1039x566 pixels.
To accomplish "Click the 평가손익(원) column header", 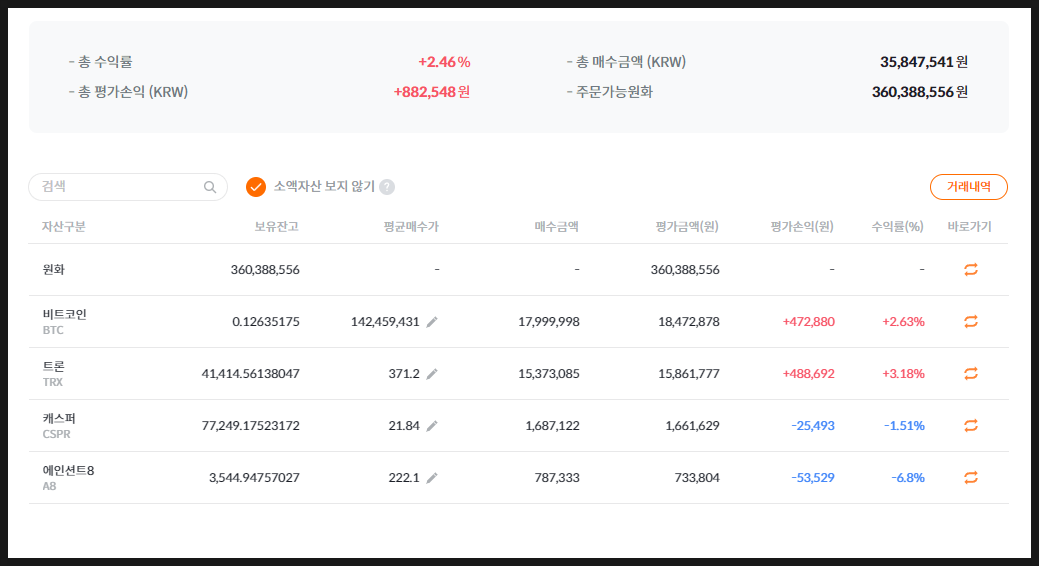I will click(802, 227).
